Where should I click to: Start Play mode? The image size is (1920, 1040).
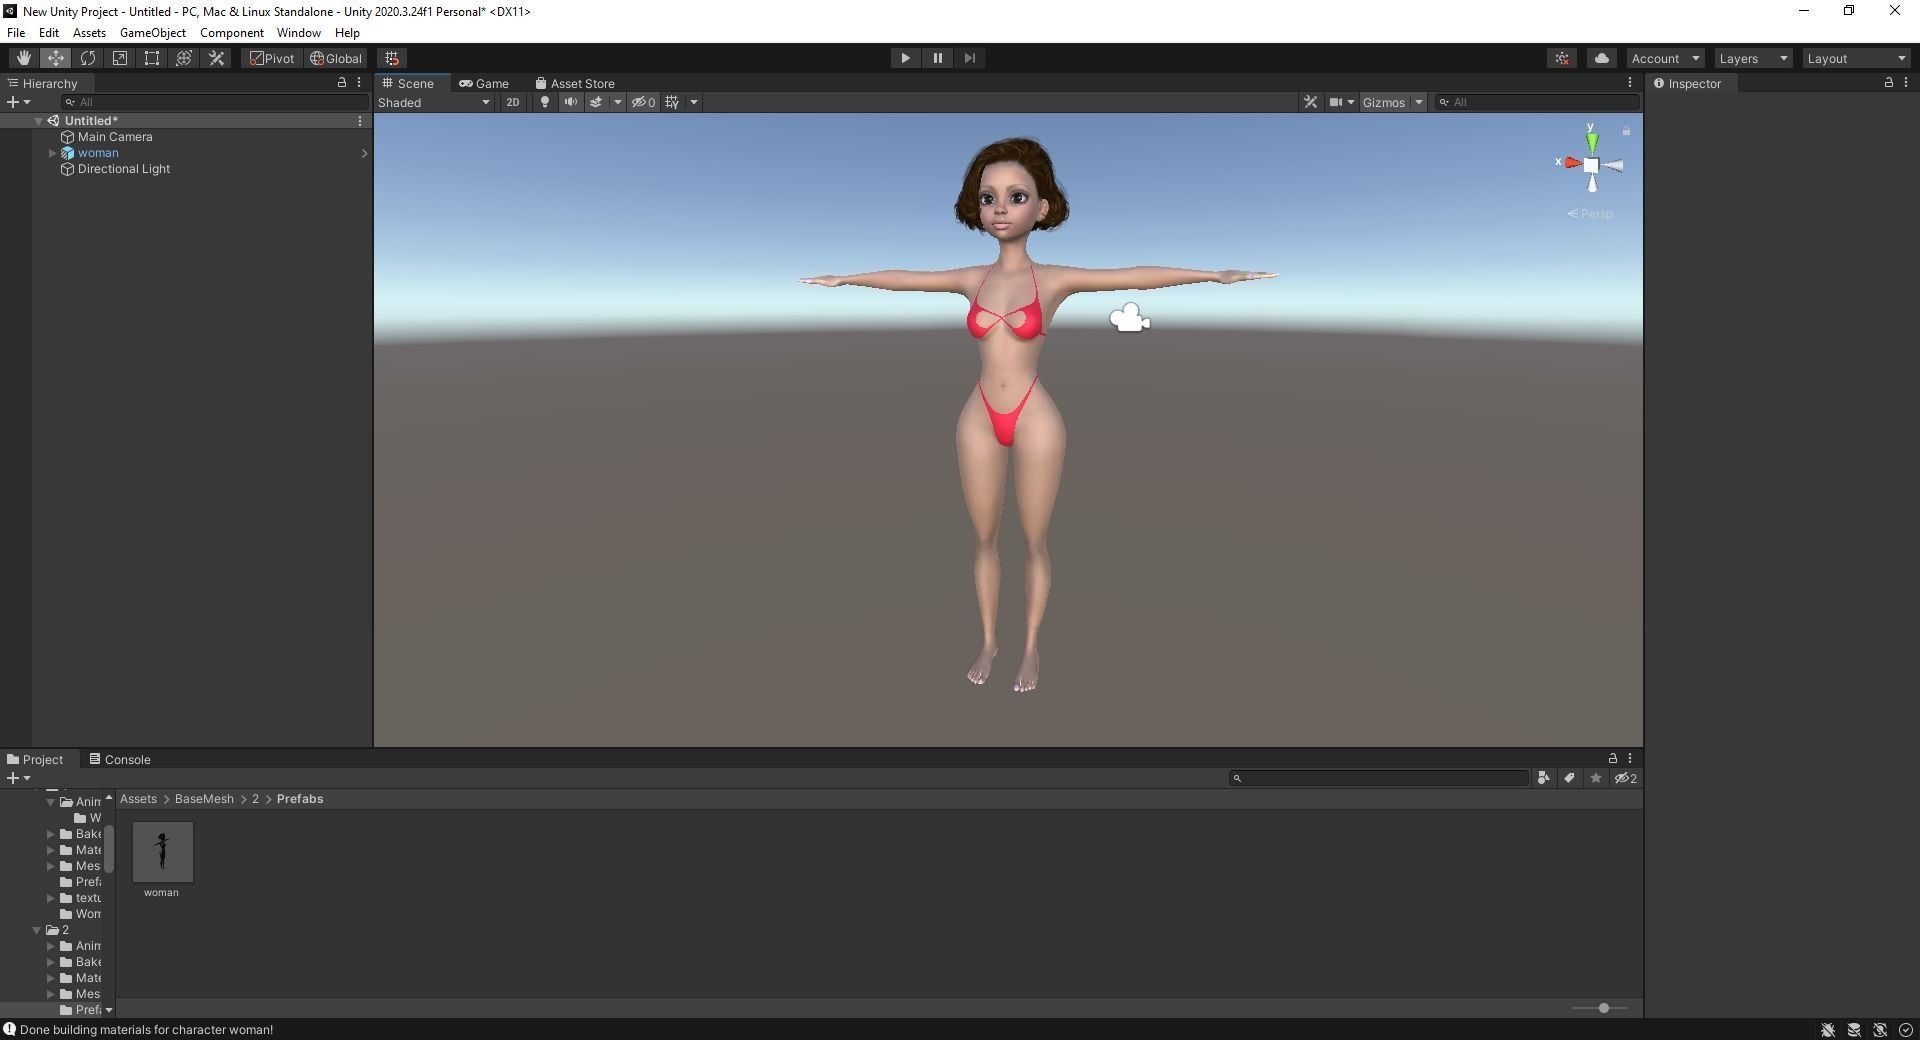pos(905,58)
